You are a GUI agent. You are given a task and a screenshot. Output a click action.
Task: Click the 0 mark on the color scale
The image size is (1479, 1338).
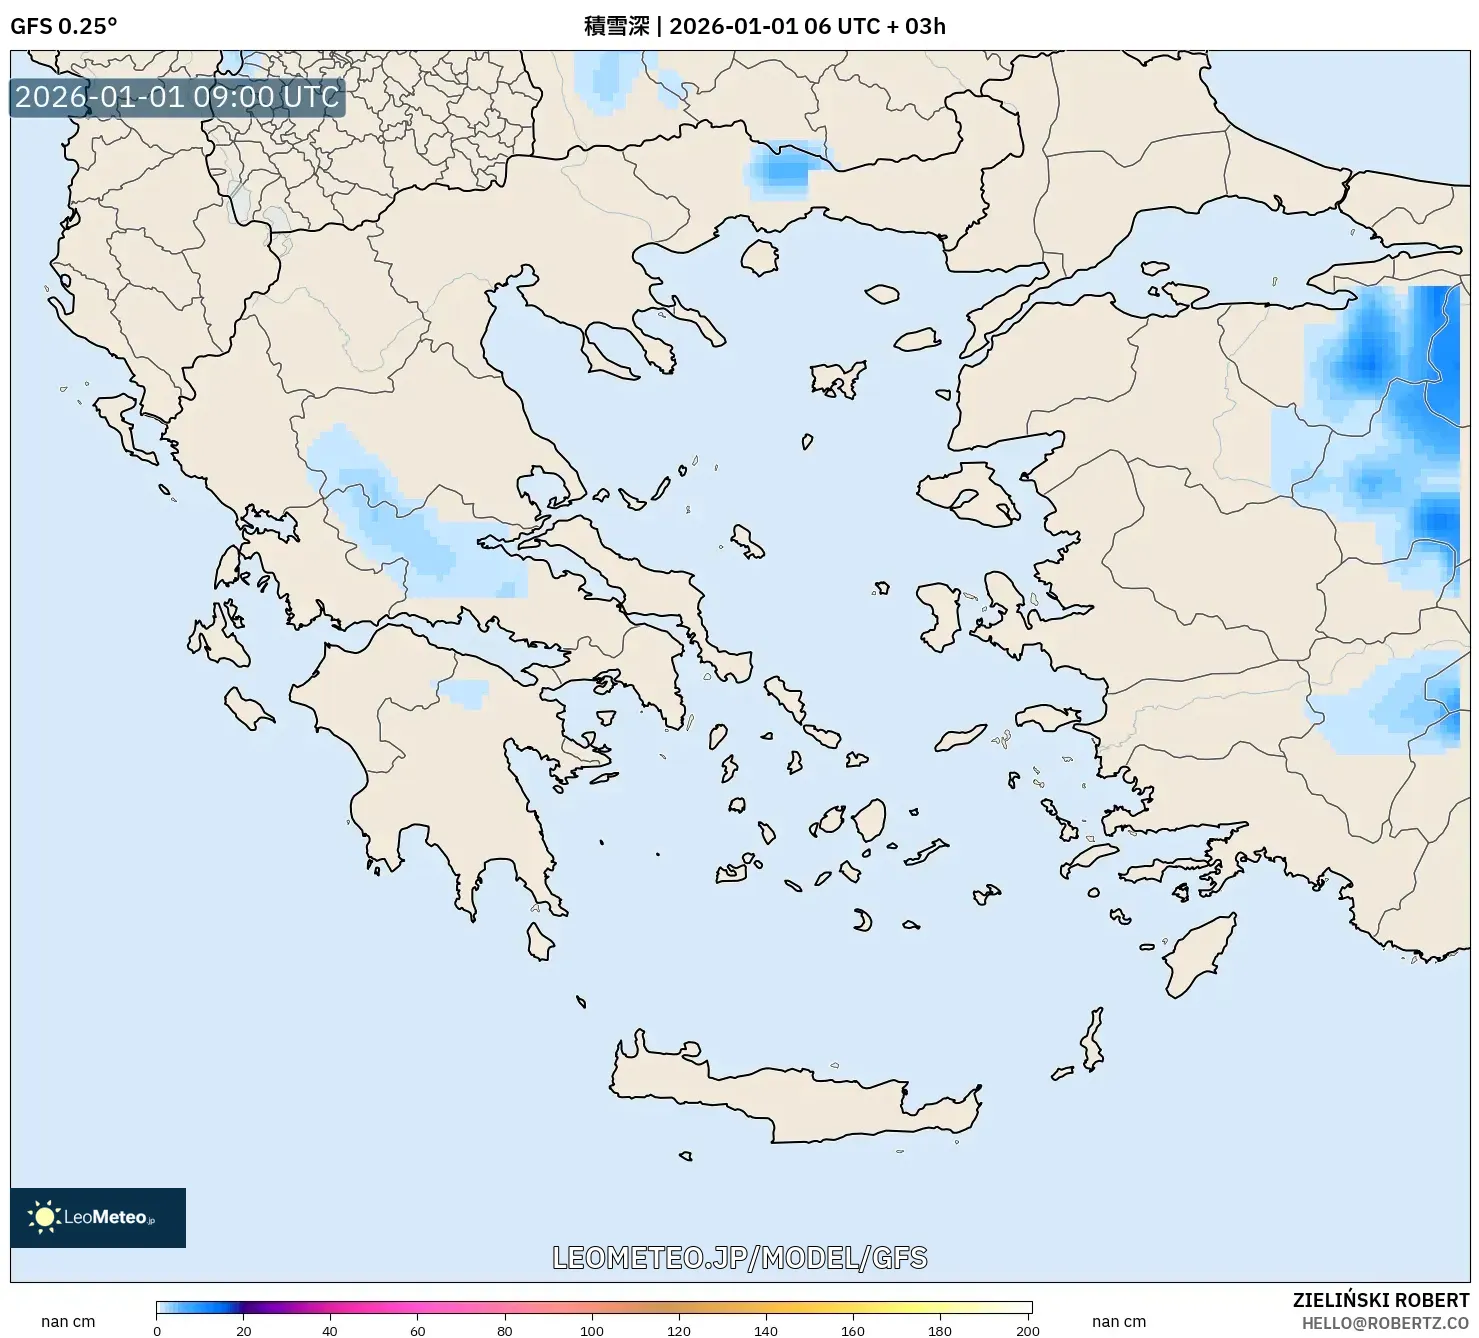(157, 1330)
